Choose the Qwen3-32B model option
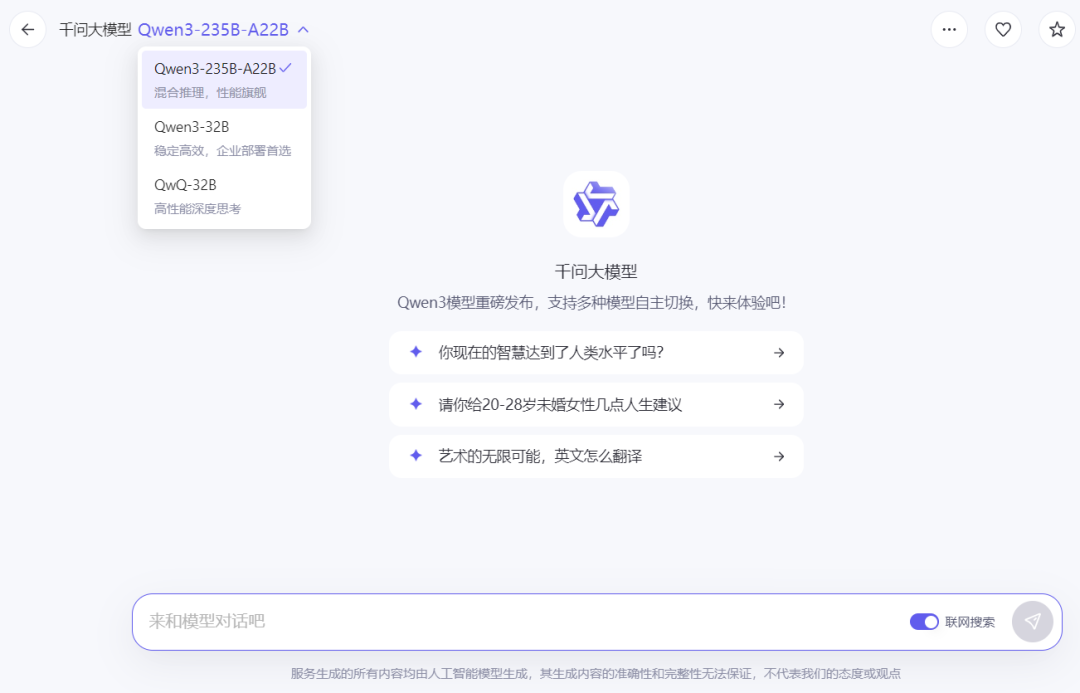The image size is (1080, 693). coord(224,138)
